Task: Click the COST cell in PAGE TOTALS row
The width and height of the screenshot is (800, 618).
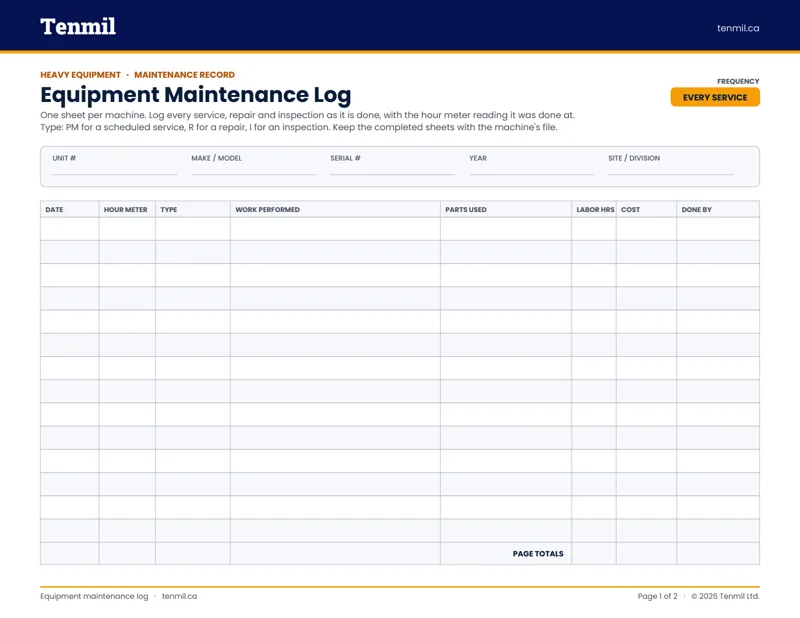Action: point(646,553)
